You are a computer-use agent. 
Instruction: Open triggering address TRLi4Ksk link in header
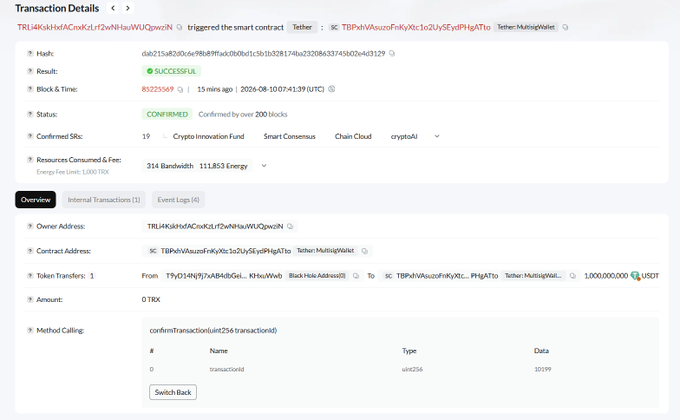(95, 27)
